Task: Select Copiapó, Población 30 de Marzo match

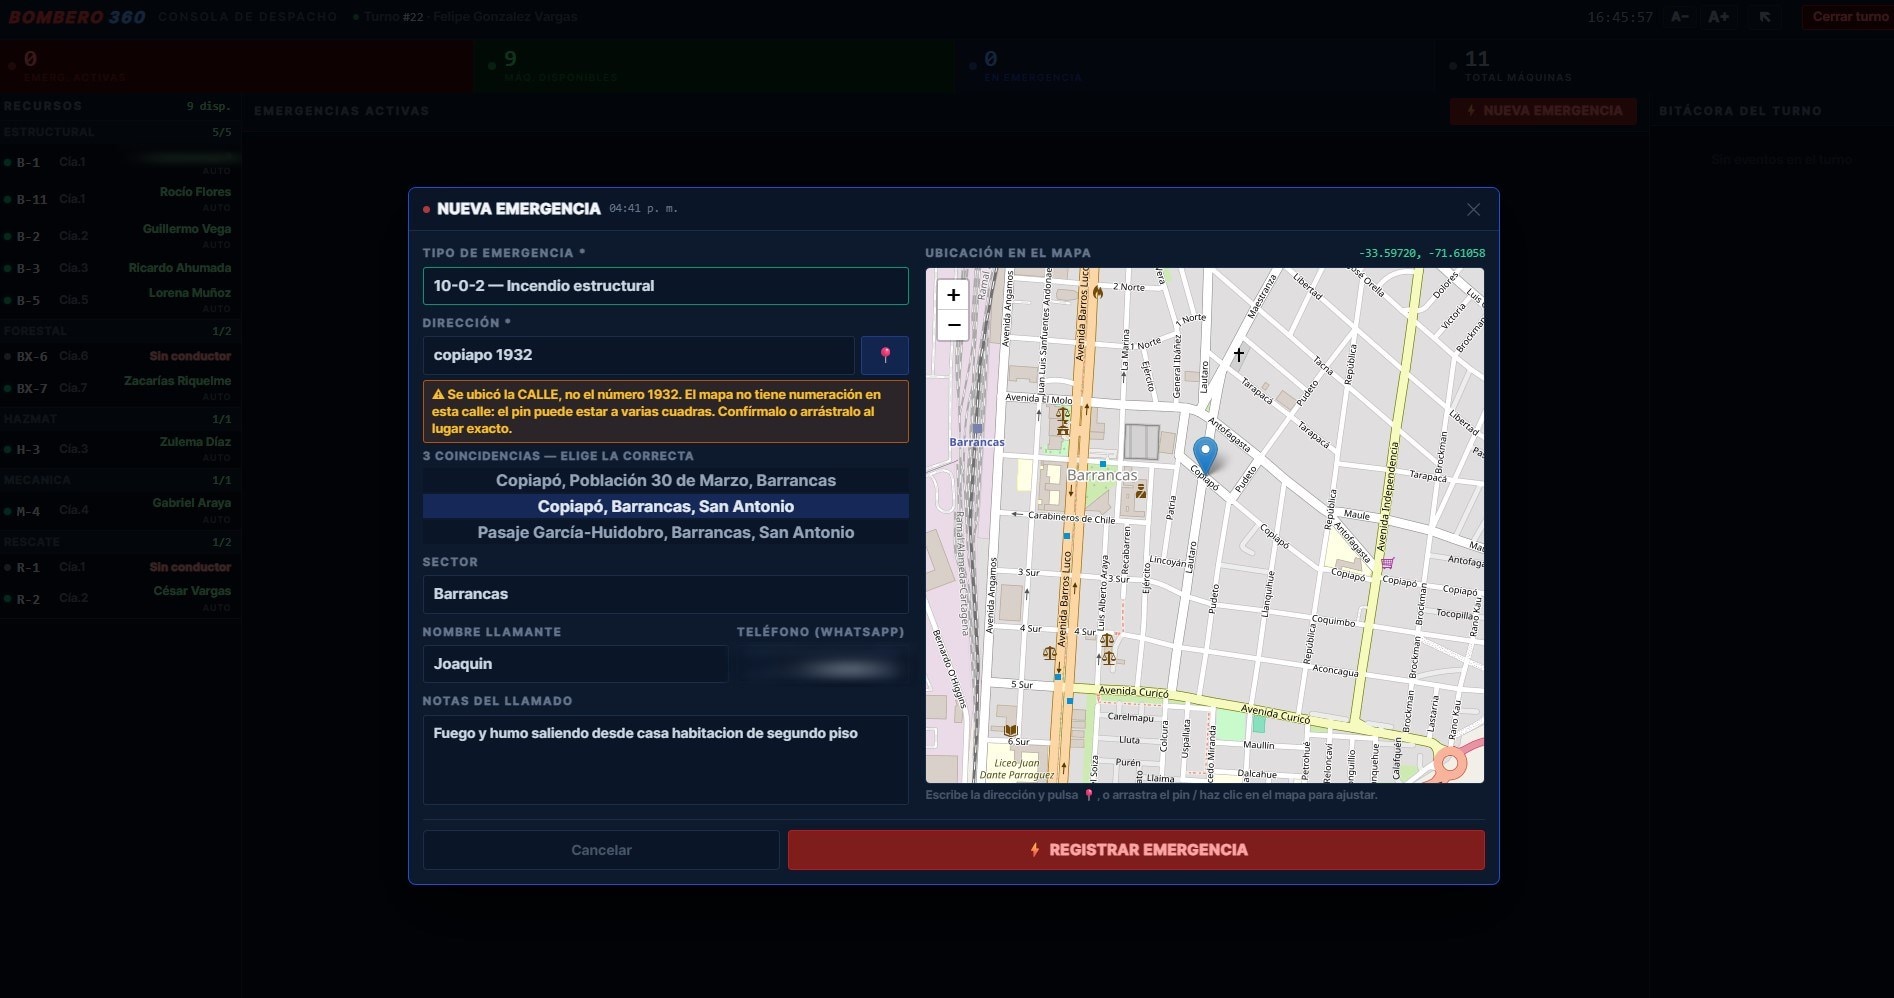Action: (665, 480)
